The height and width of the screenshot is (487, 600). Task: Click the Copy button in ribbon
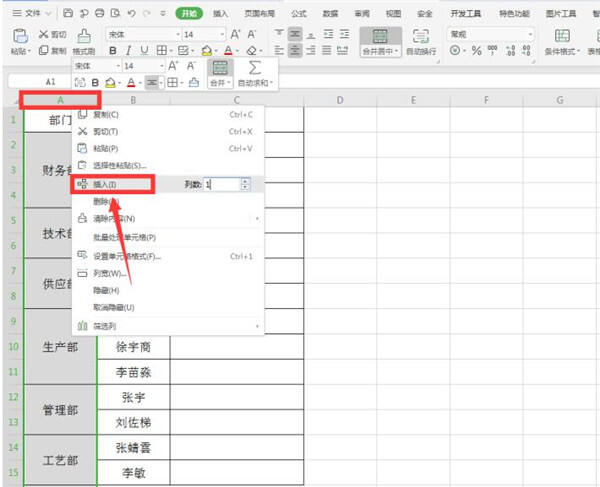[x=52, y=50]
